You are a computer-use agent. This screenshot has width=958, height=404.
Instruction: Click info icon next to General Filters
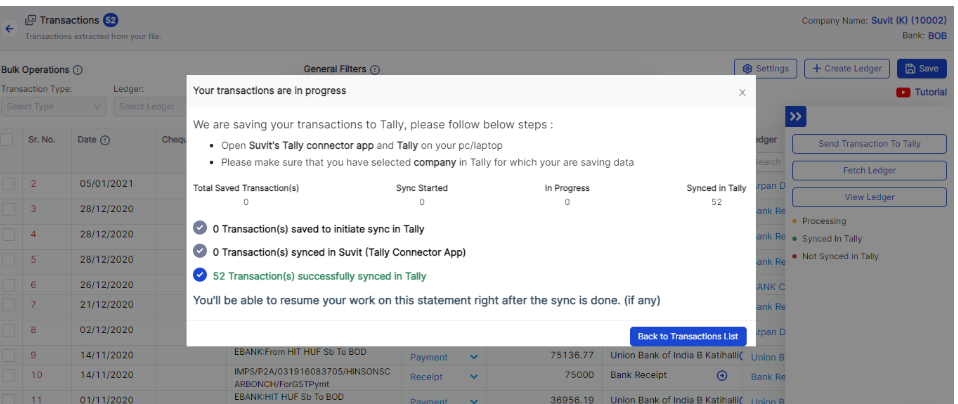pos(375,70)
